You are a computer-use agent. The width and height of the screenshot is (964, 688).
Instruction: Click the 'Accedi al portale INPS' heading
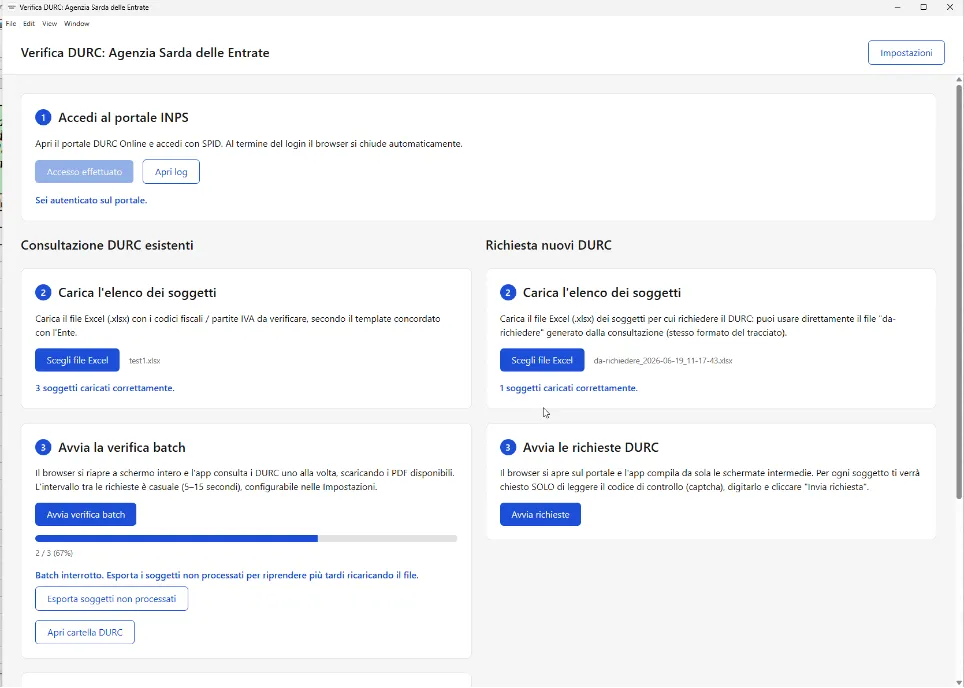point(124,117)
